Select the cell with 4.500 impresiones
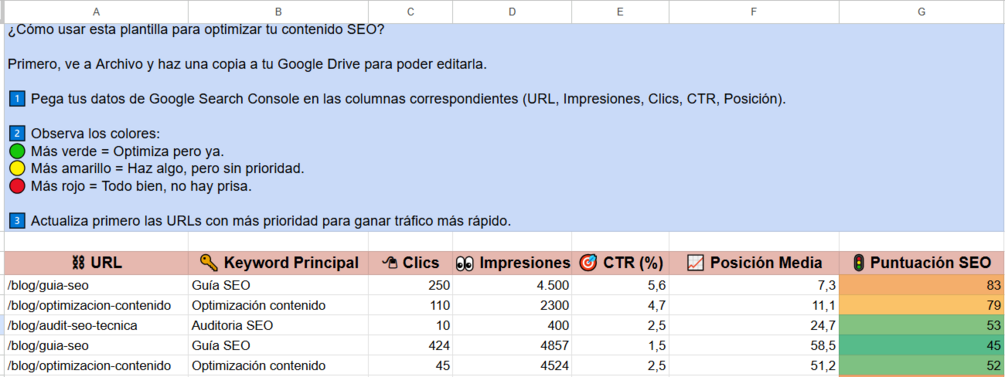Viewport: 1005px width, 377px height. (x=512, y=285)
